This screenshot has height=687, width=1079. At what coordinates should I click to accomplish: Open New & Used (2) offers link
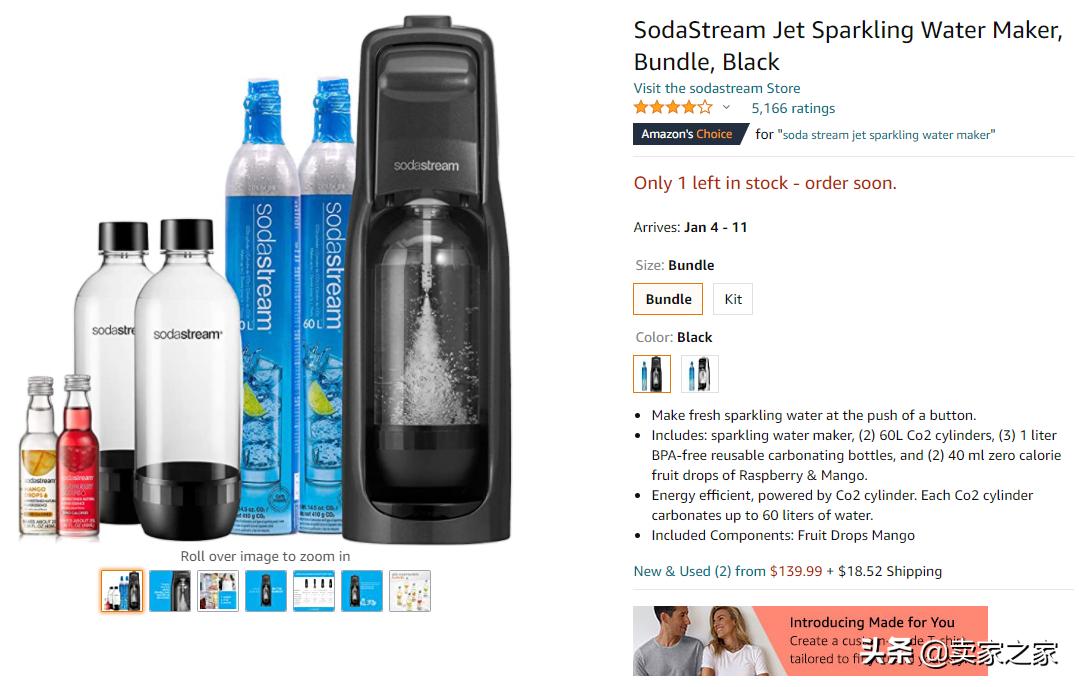point(699,571)
